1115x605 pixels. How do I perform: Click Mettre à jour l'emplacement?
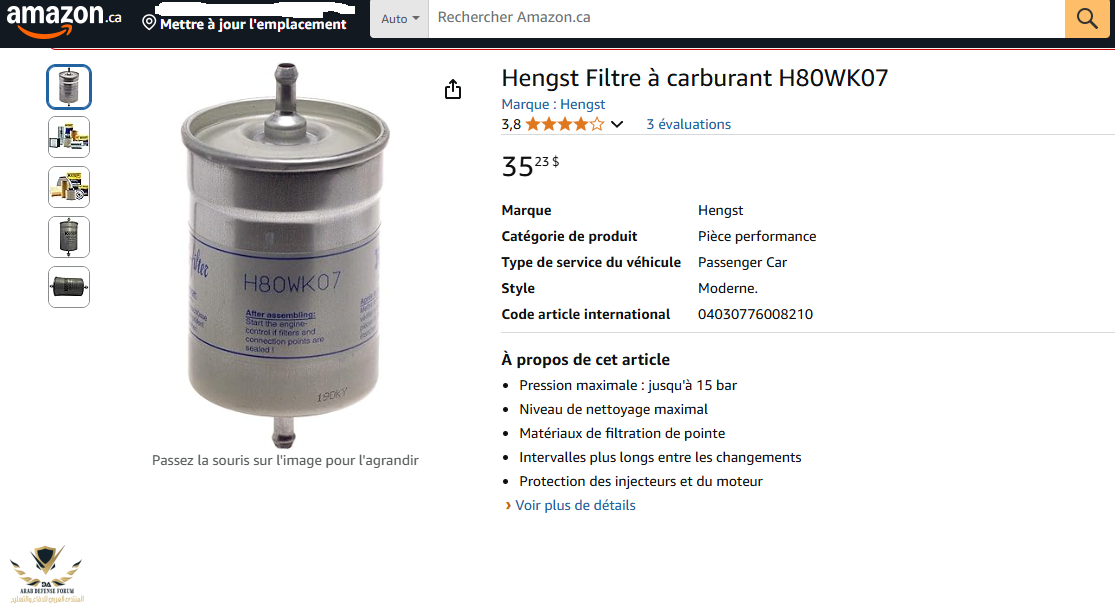(x=252, y=24)
